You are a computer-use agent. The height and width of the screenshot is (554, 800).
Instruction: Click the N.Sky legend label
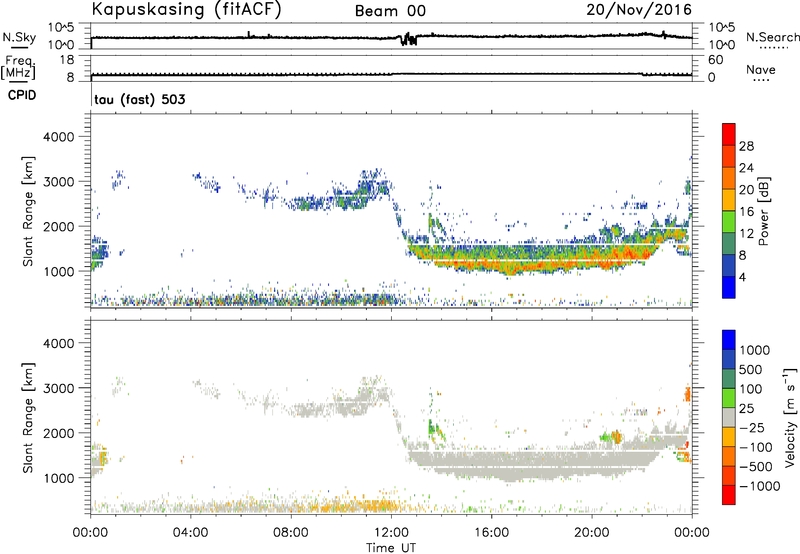[19, 37]
